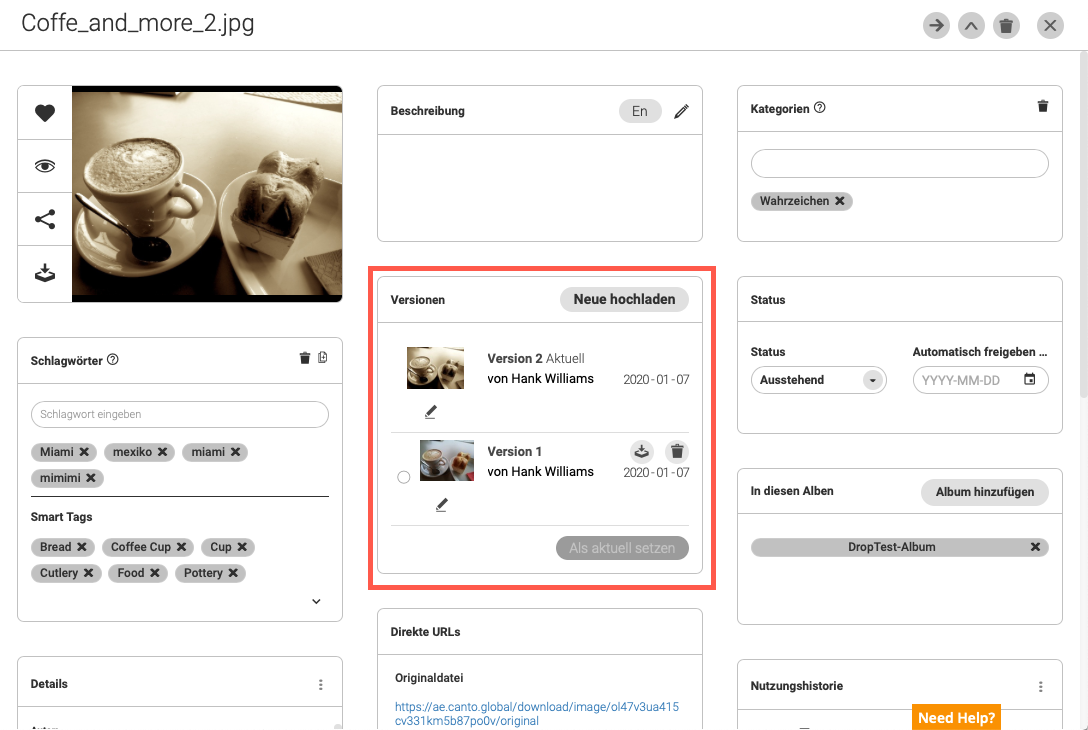Click the Wahrzeichen category label

794,201
